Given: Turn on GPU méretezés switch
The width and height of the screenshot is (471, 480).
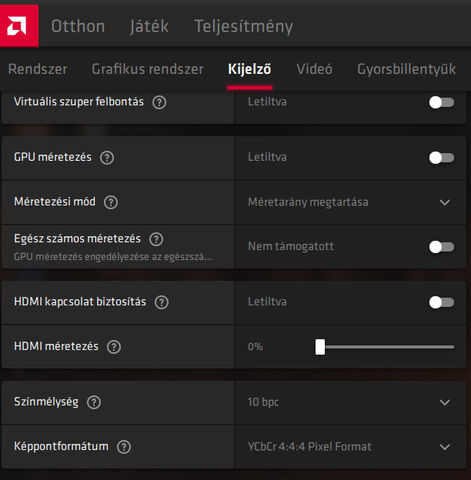Looking at the screenshot, I should click(x=441, y=158).
